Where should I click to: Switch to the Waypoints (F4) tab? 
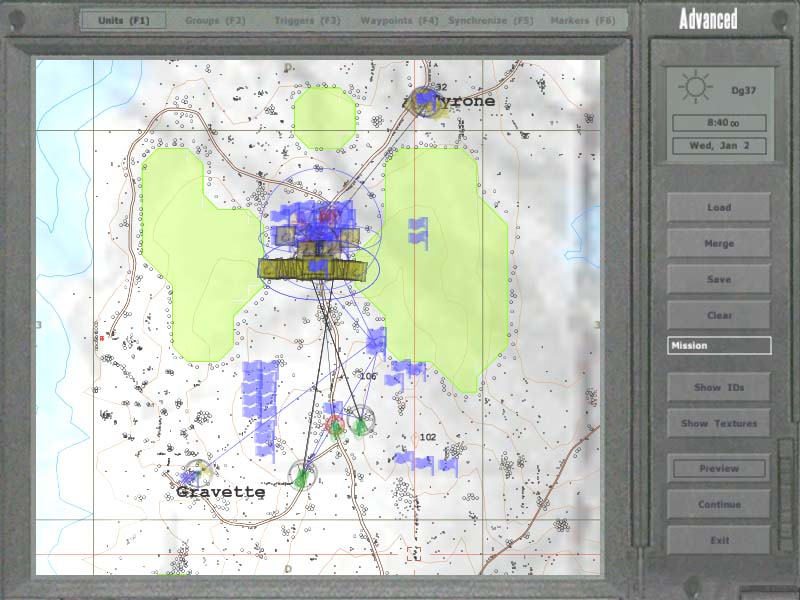pos(400,20)
